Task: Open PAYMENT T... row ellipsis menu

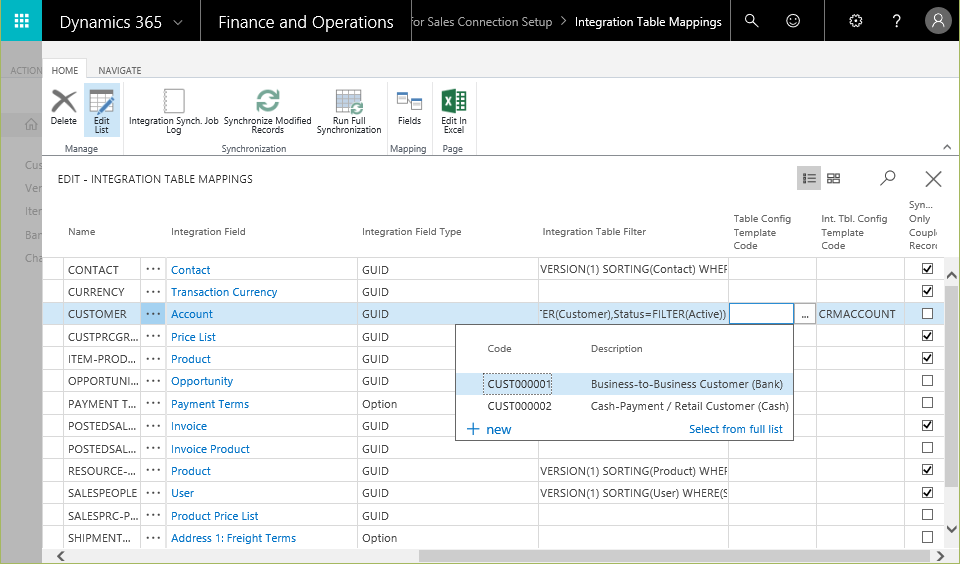Action: click(153, 404)
